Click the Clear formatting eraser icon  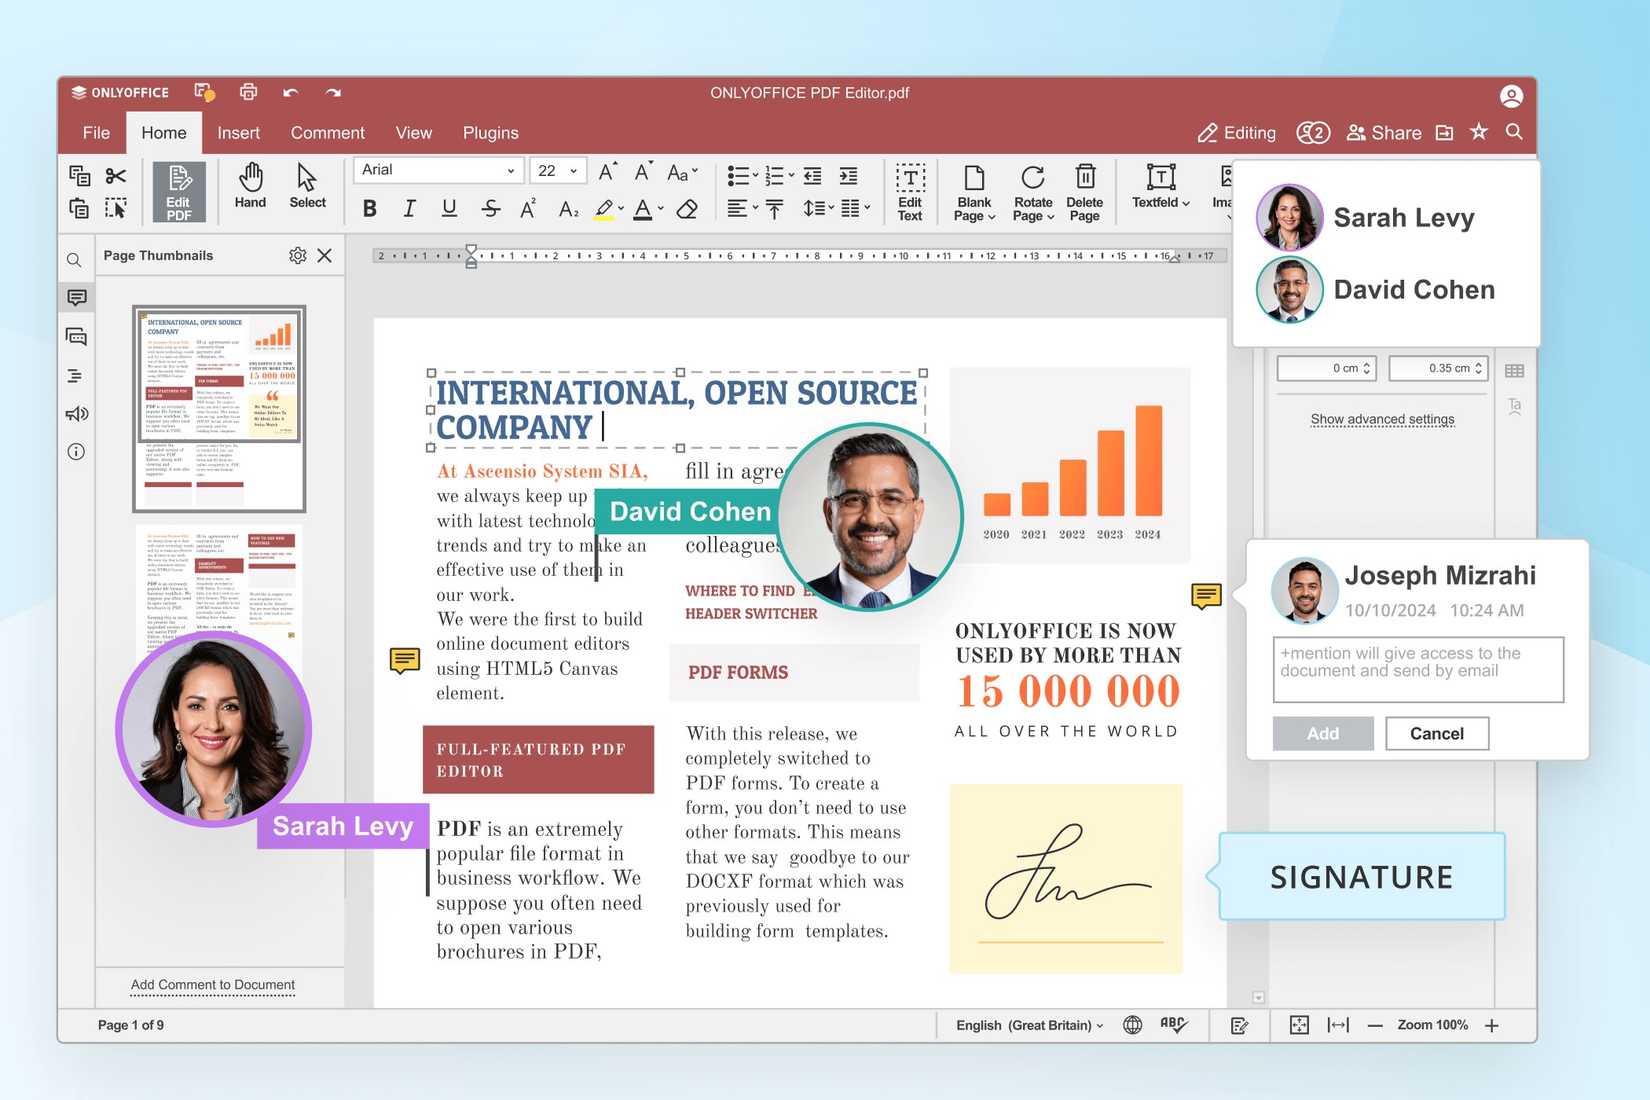click(x=687, y=209)
